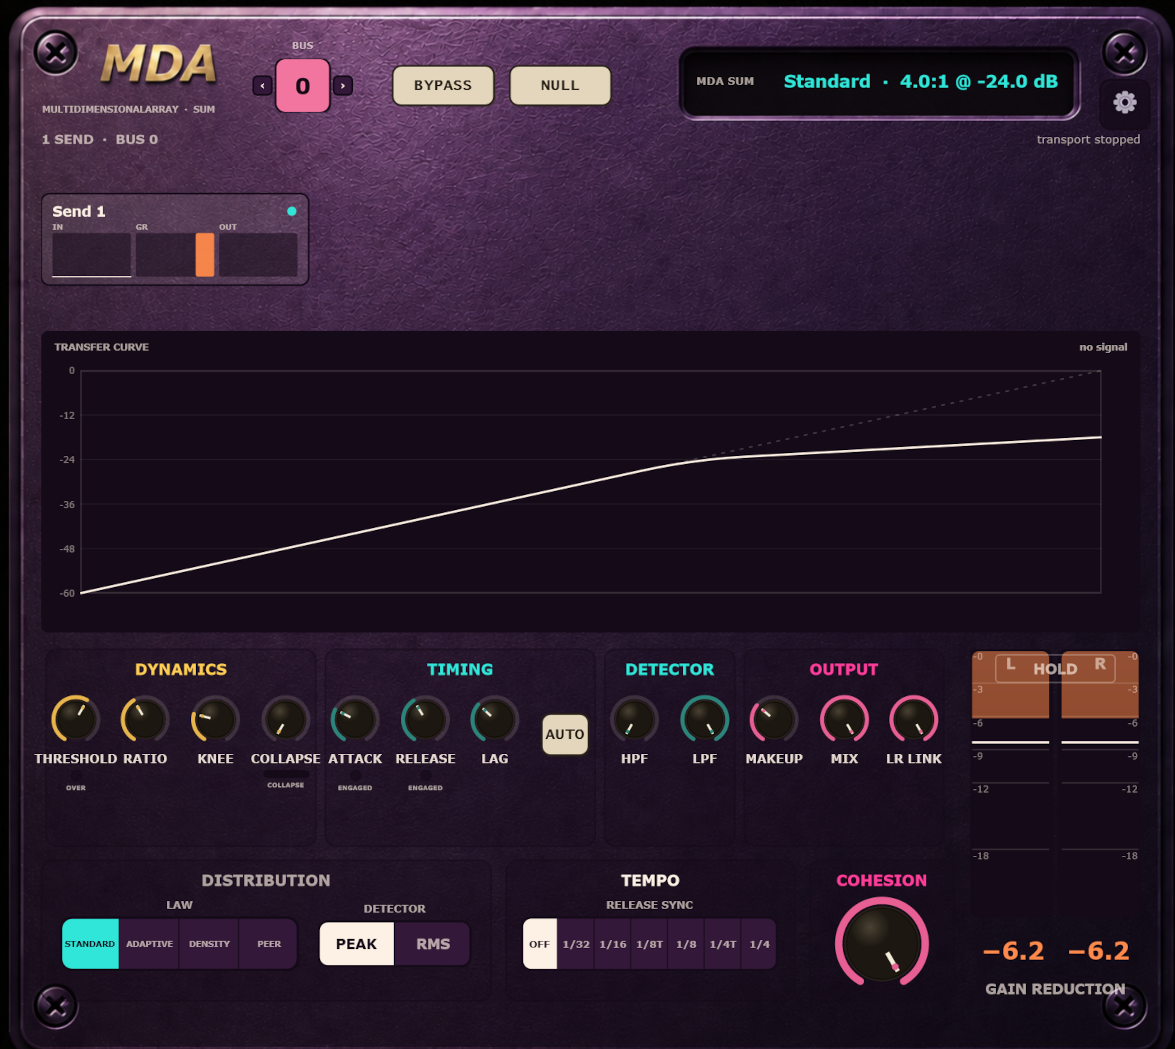Select ADAPTIVE distribution law

pos(149,944)
